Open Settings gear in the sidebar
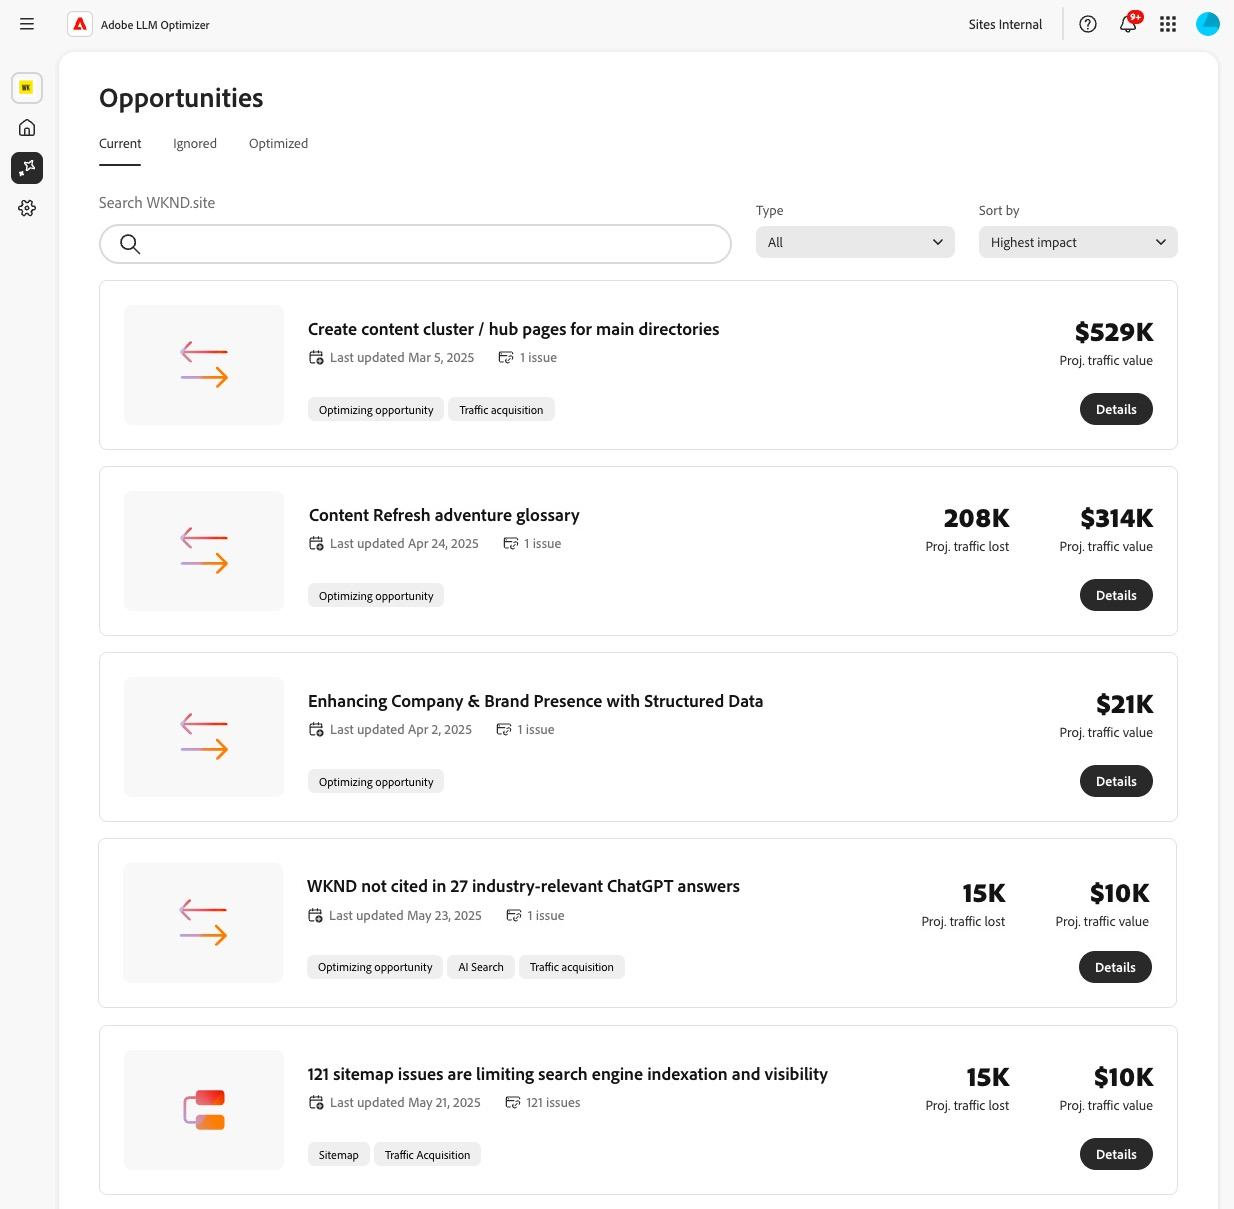Viewport: 1234px width, 1209px height. tap(27, 208)
